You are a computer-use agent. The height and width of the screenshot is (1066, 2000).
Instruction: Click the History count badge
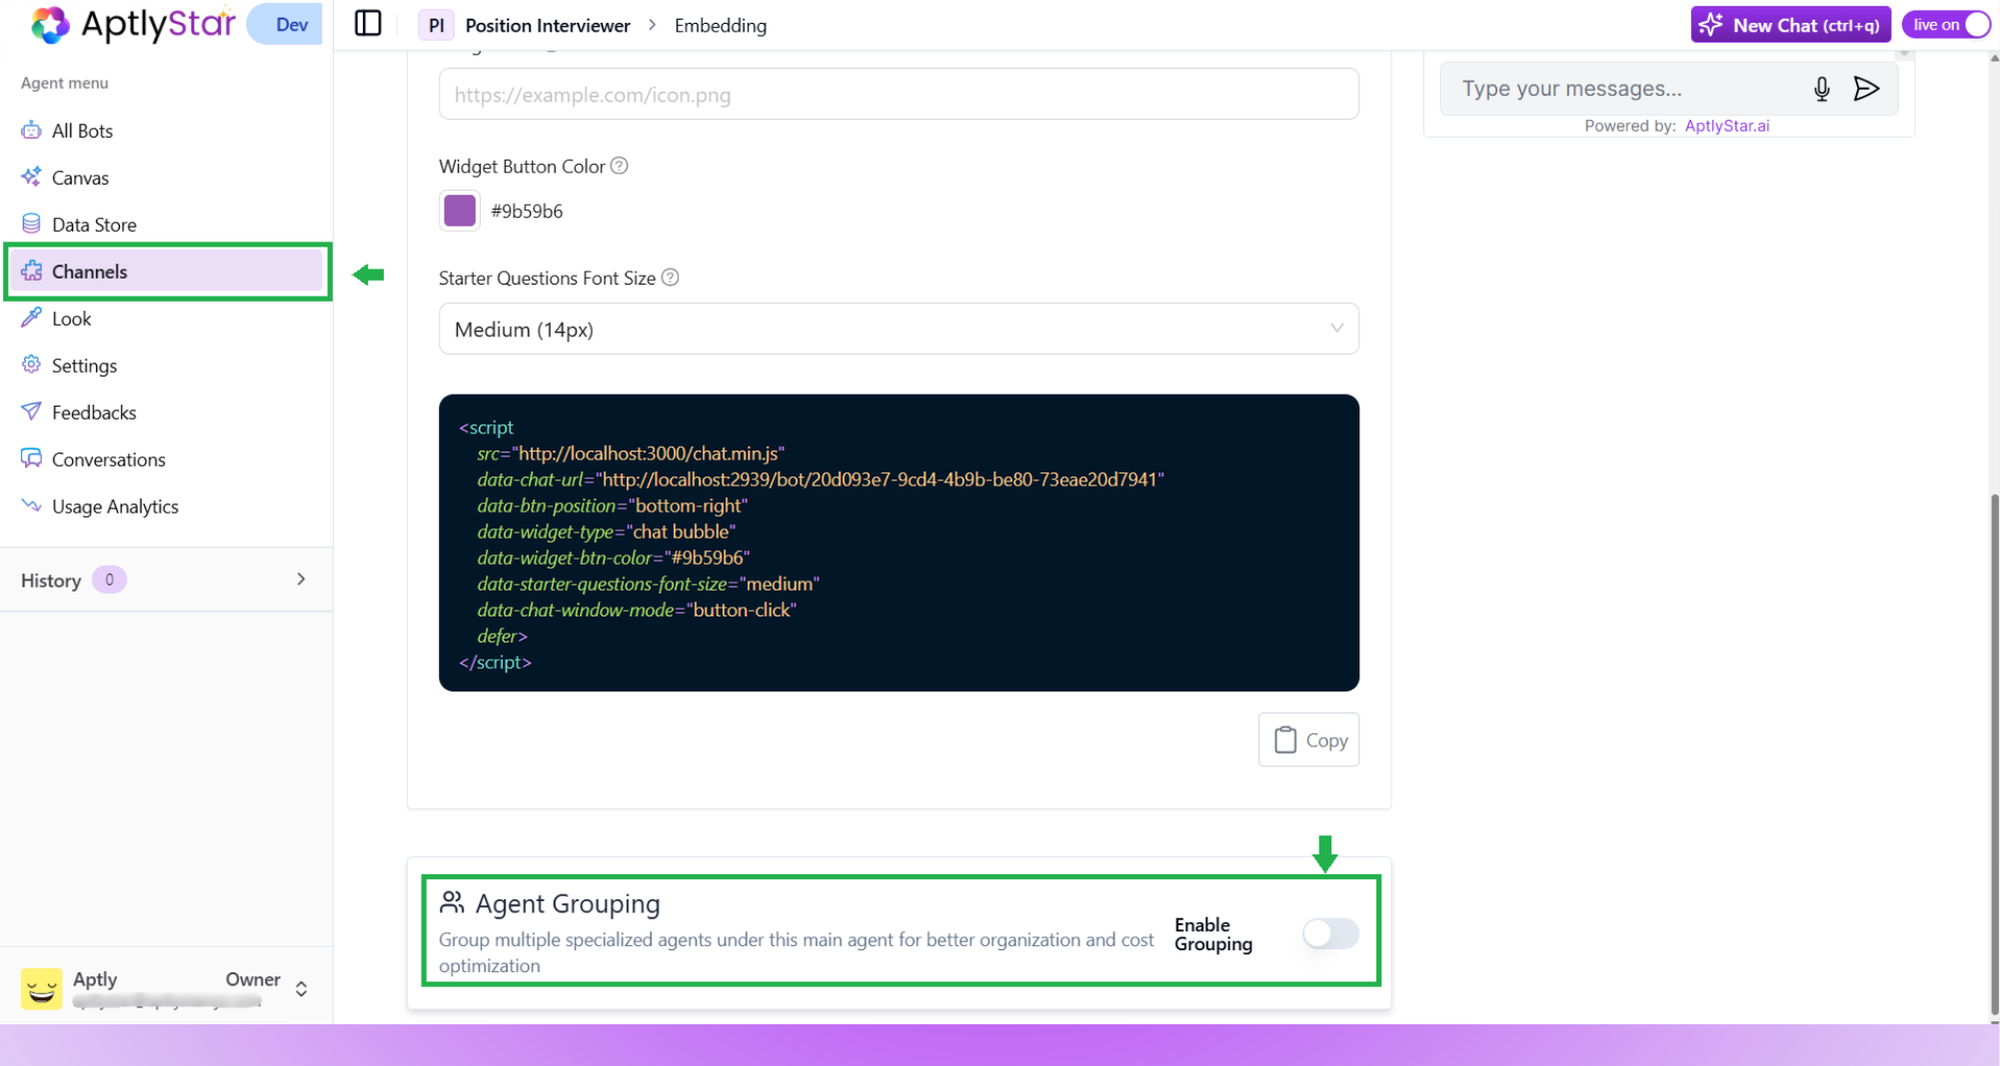pos(109,580)
